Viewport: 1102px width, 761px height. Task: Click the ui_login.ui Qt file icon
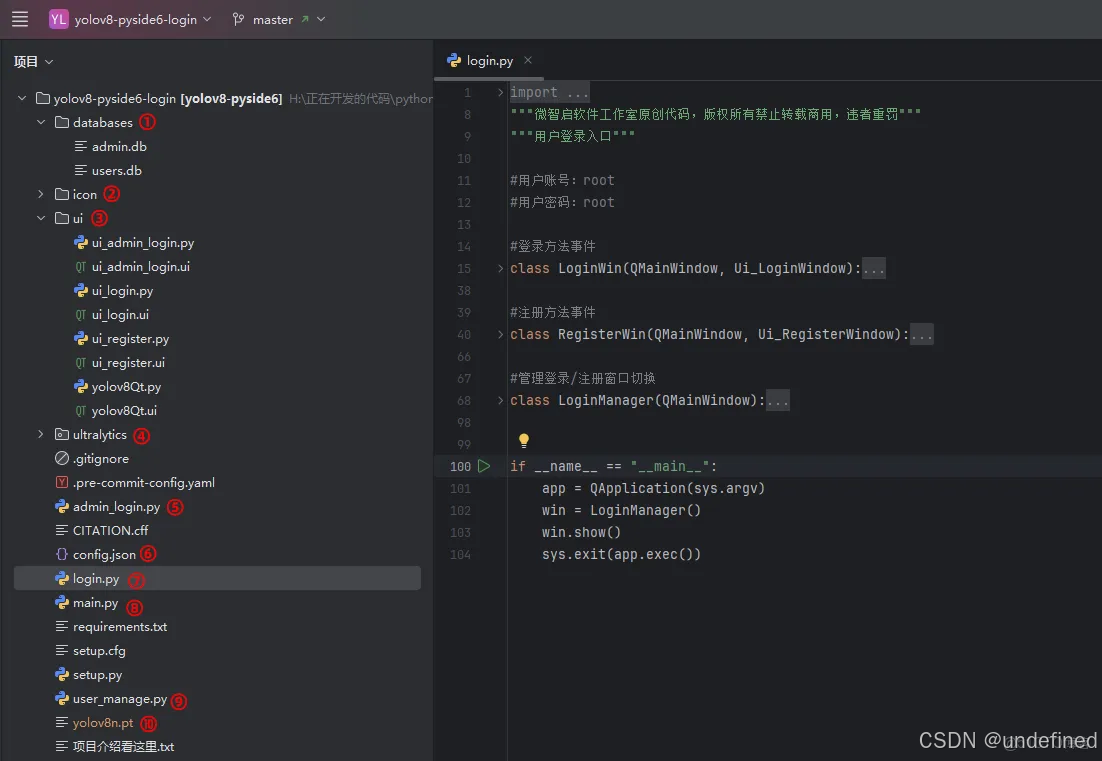pyautogui.click(x=81, y=314)
